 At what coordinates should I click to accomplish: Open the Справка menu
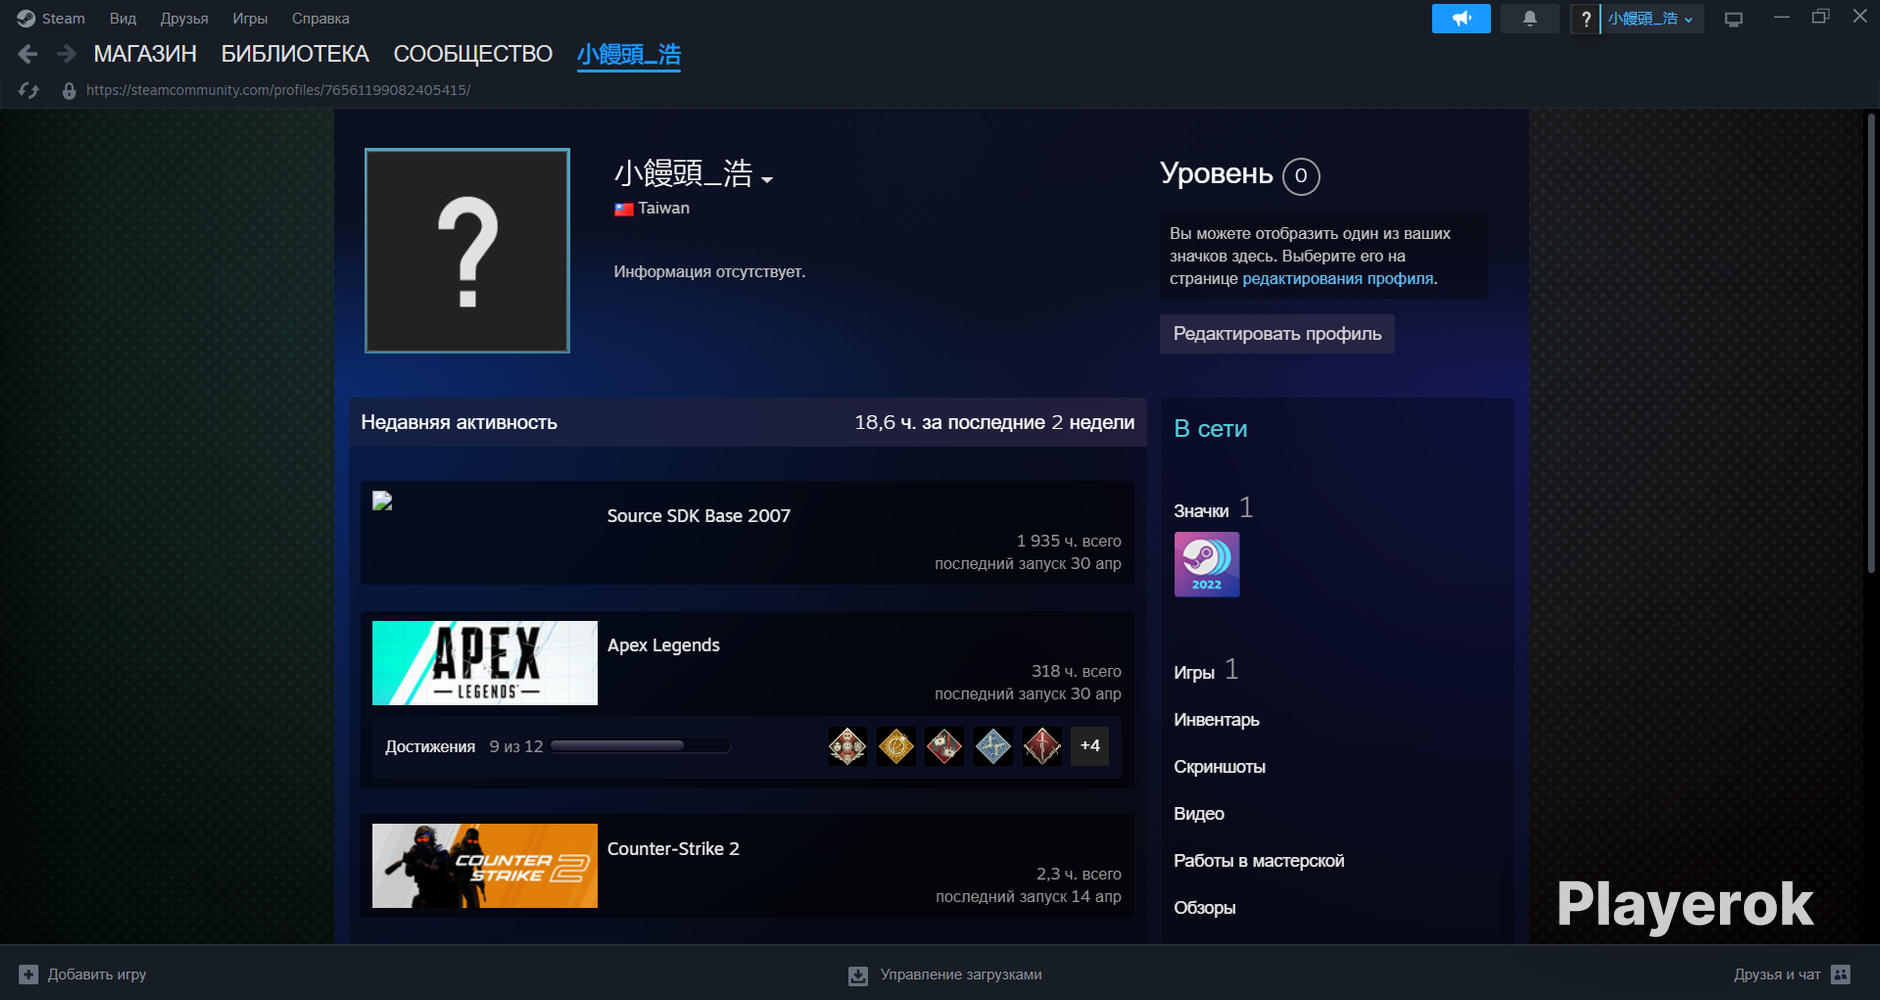tap(321, 18)
